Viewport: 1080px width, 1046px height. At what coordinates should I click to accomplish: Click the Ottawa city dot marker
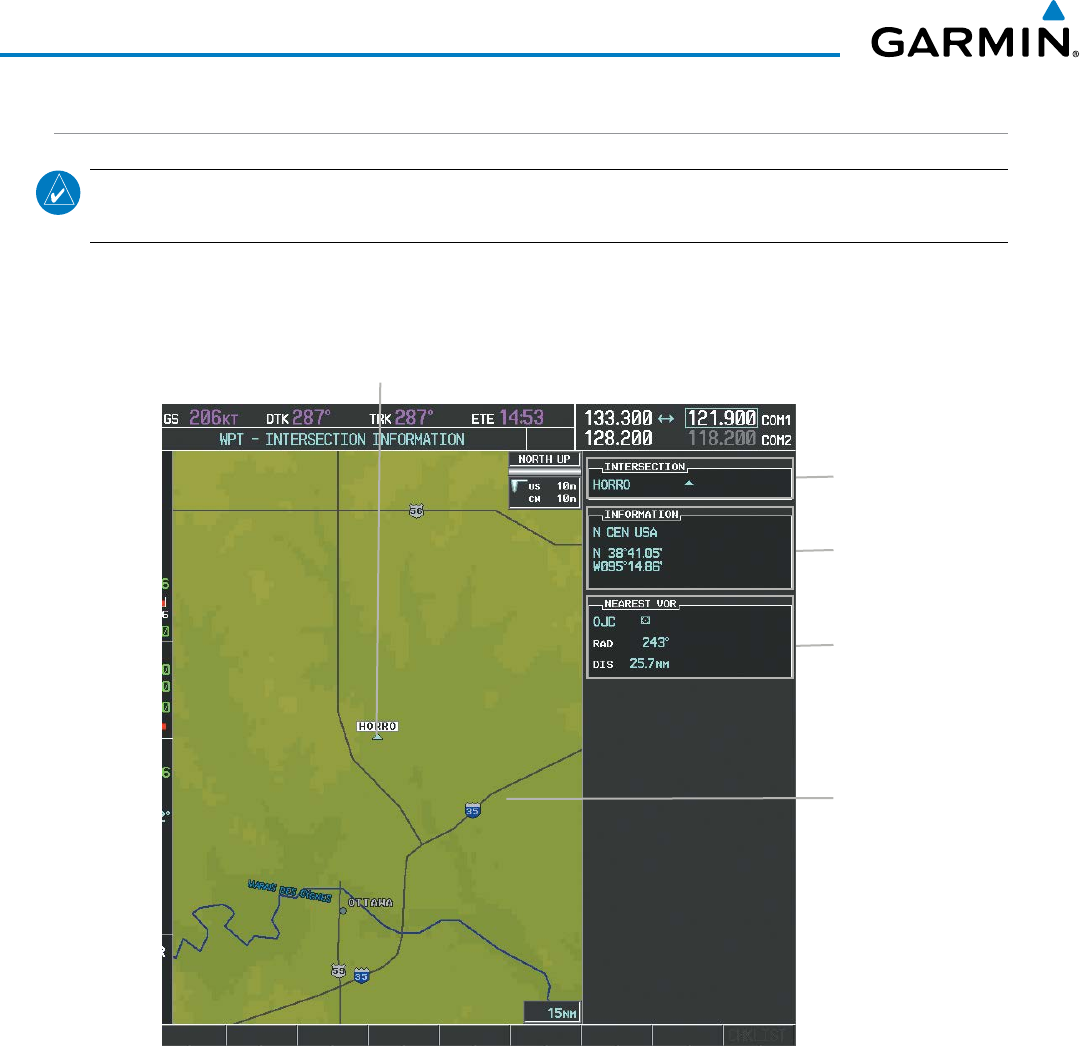point(343,911)
